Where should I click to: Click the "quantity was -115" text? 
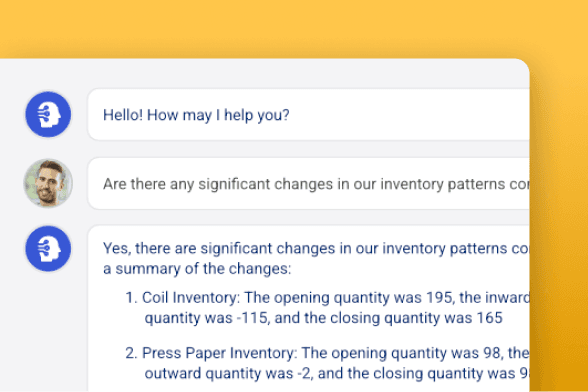[206, 318]
